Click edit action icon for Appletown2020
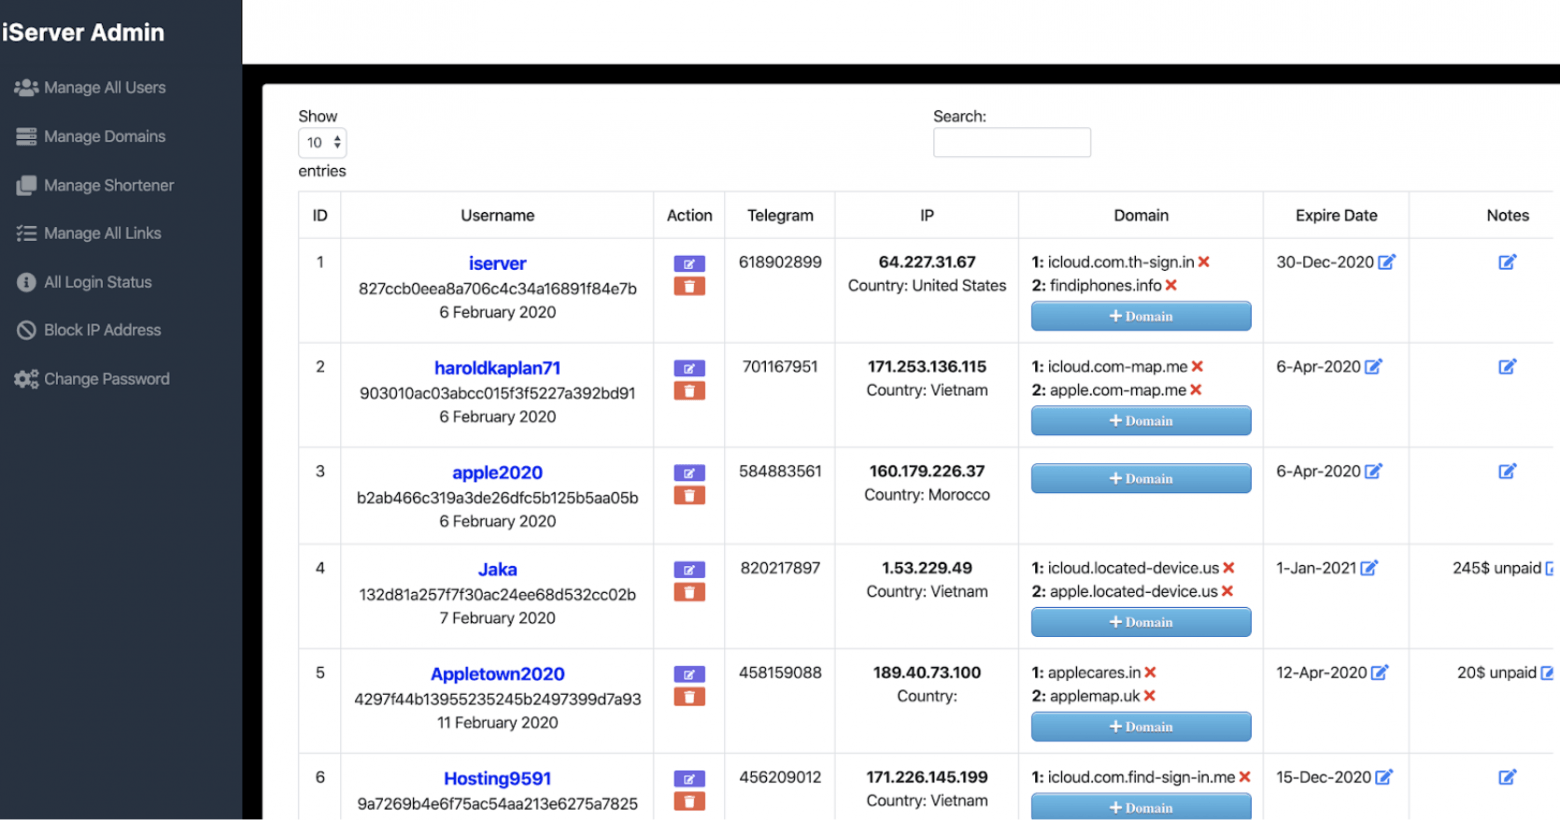This screenshot has width=1560, height=820. tap(689, 675)
